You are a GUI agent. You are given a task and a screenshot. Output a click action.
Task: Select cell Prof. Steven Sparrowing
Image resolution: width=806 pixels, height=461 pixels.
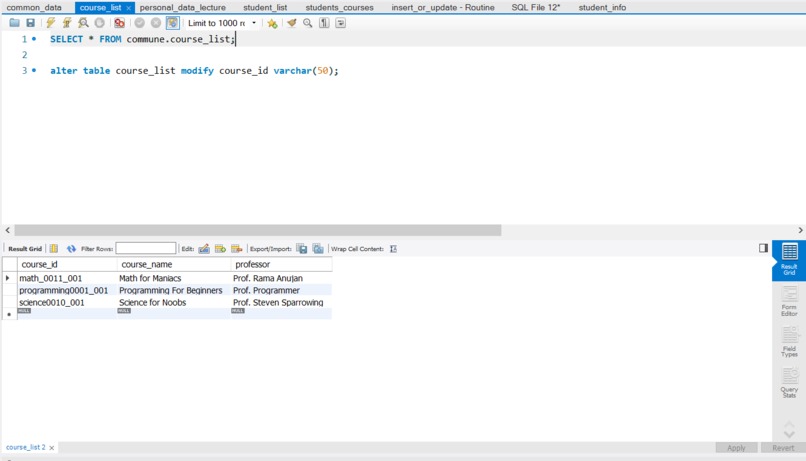pyautogui.click(x=282, y=302)
